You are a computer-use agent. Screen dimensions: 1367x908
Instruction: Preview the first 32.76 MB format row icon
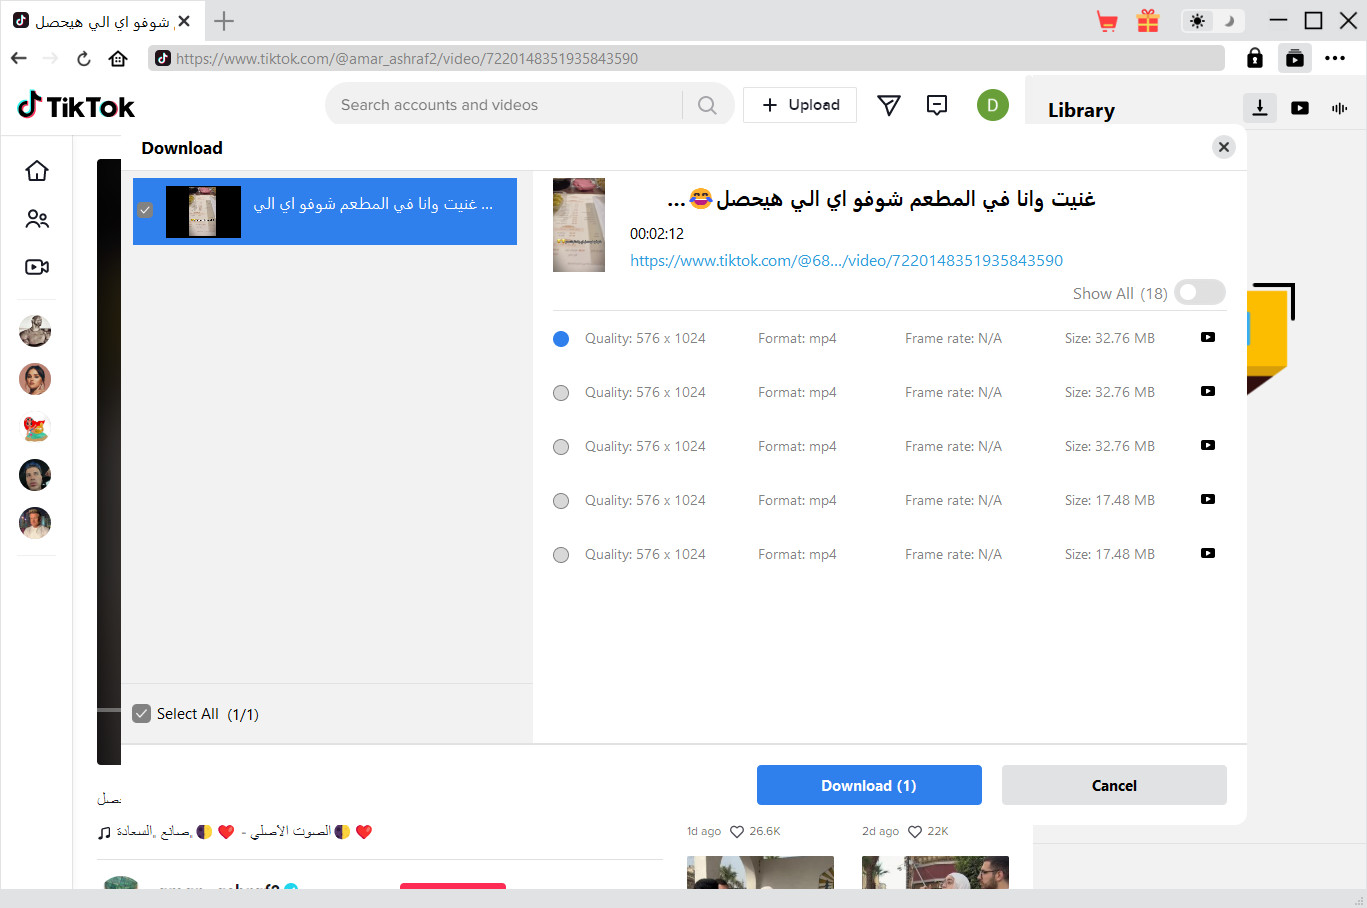point(1208,338)
